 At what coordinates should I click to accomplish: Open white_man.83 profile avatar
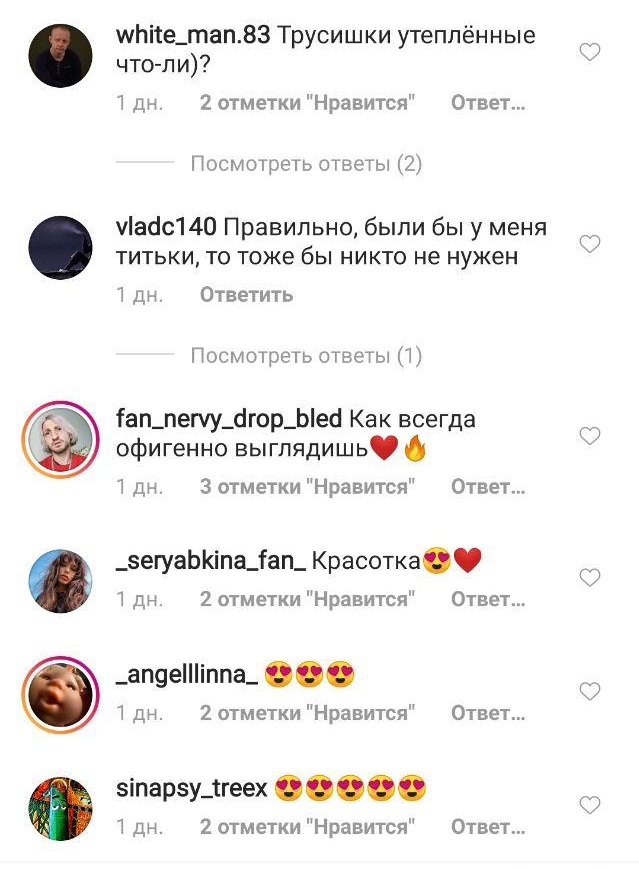point(60,55)
